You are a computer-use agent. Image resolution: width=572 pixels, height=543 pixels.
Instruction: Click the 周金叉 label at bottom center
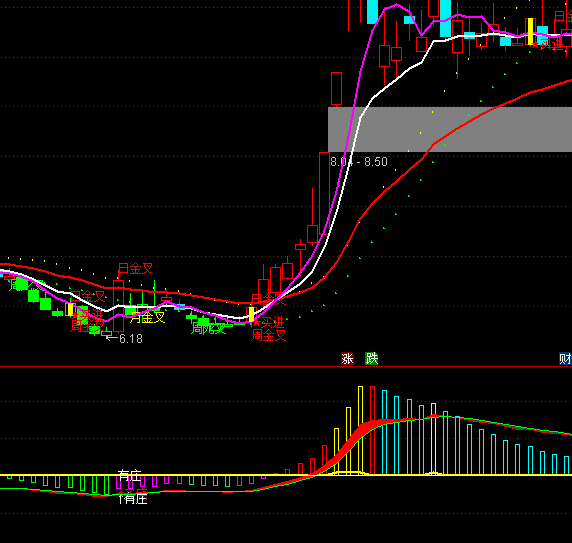[268, 335]
